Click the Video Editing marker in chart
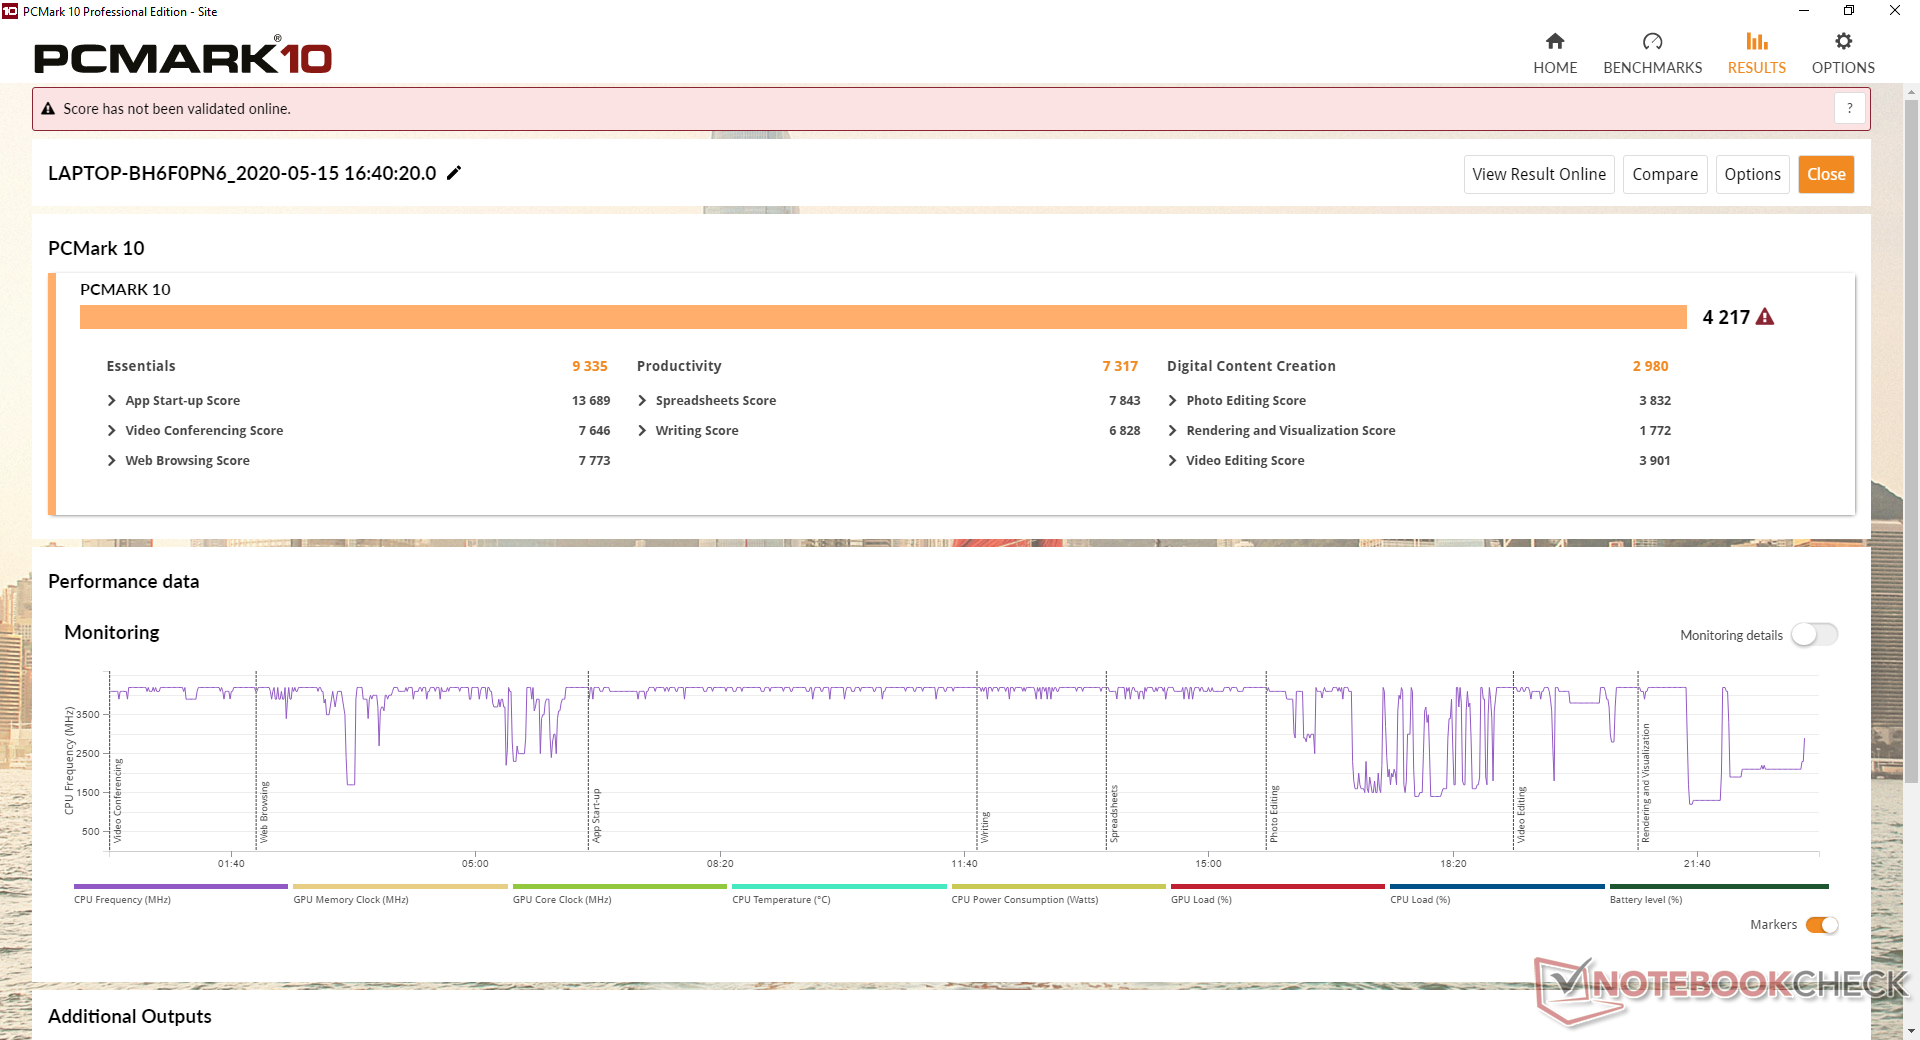Viewport: 1920px width, 1040px height. tap(1521, 815)
